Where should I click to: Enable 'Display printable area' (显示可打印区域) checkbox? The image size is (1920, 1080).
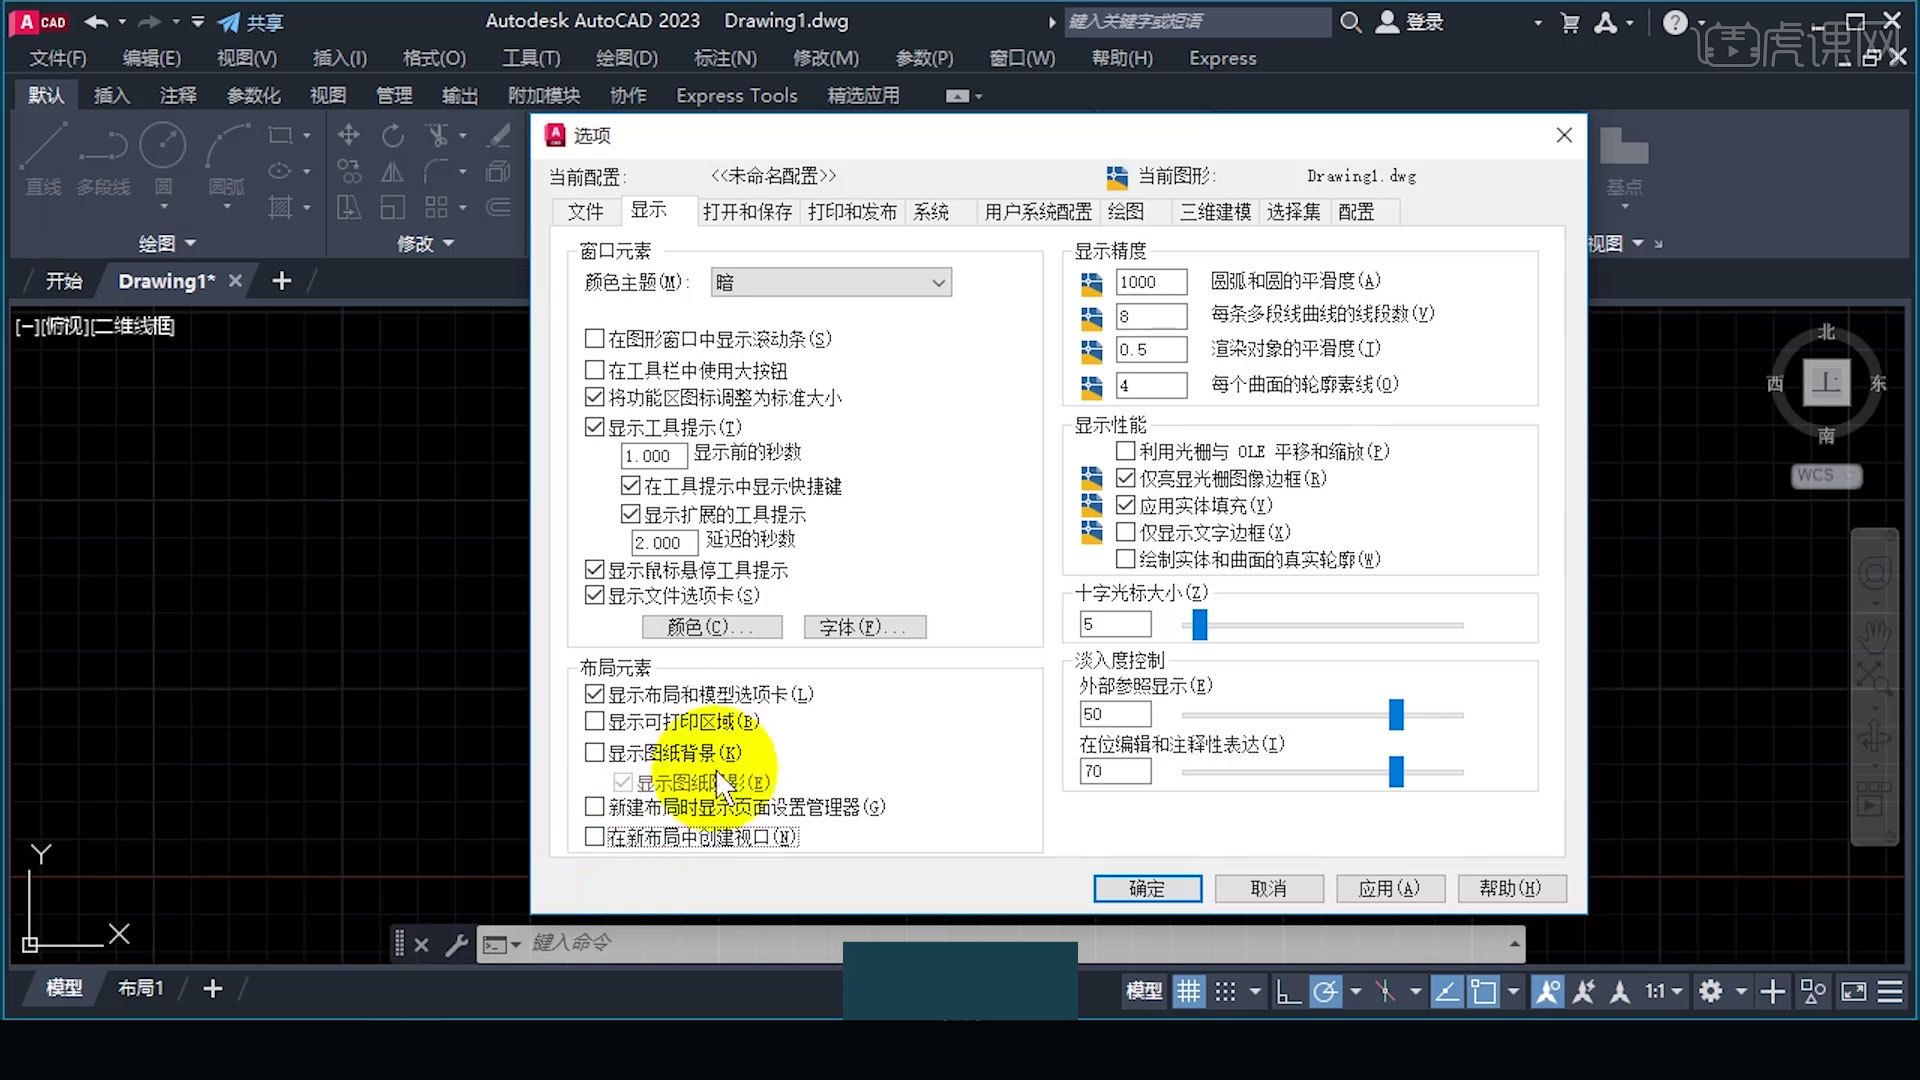(594, 721)
